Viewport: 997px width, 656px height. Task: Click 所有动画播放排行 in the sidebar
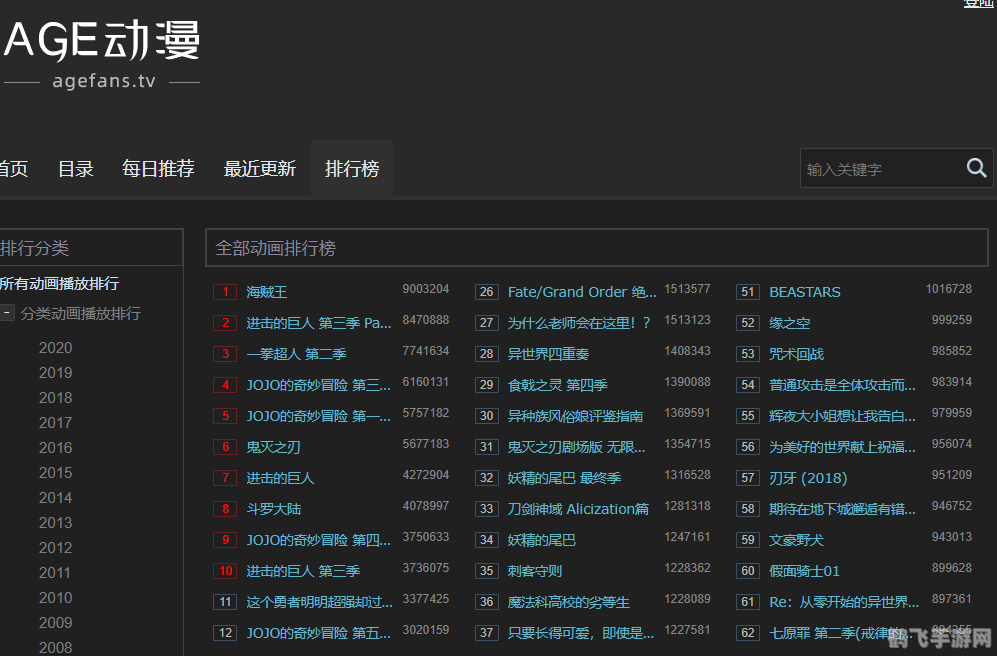point(59,284)
